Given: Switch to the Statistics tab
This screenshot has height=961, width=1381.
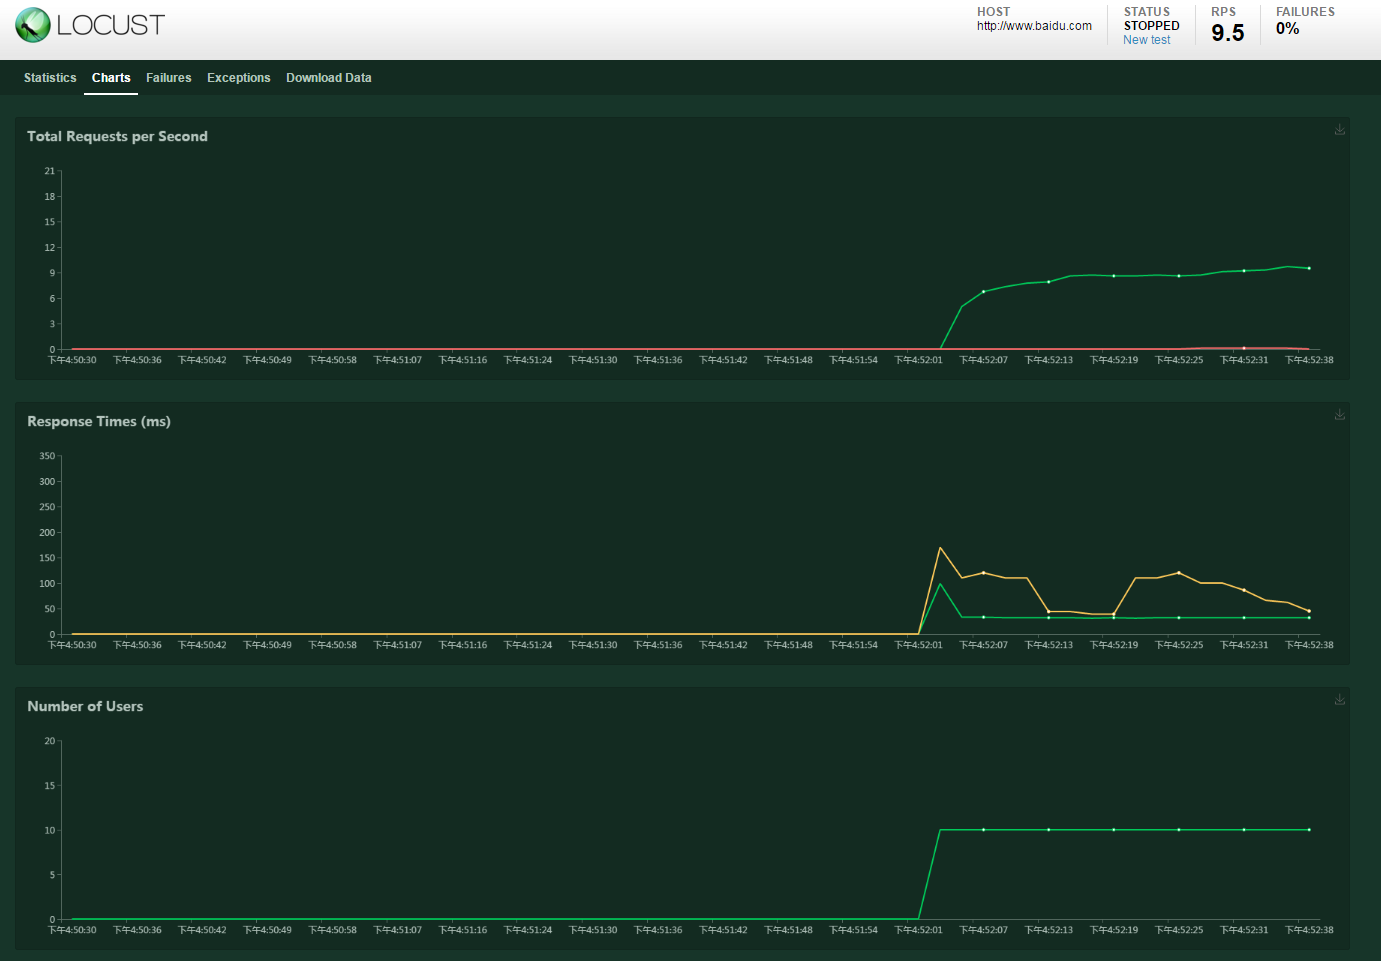Looking at the screenshot, I should 50,78.
